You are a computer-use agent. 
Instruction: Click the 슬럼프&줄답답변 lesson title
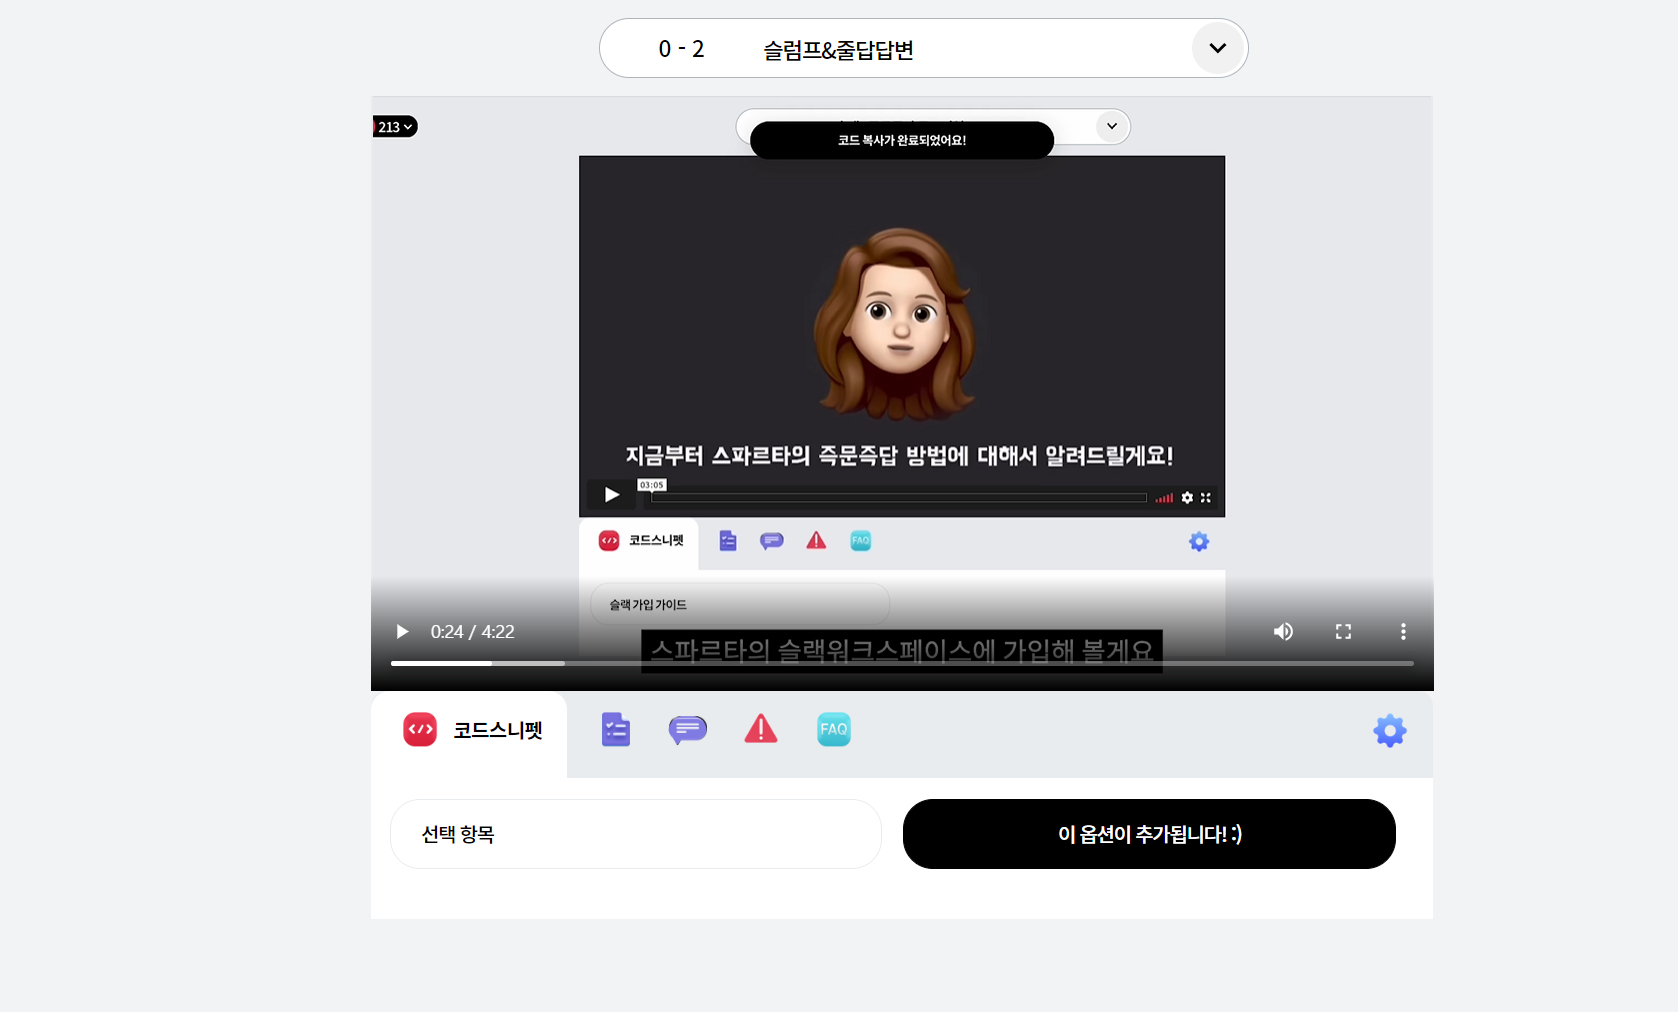tap(838, 50)
